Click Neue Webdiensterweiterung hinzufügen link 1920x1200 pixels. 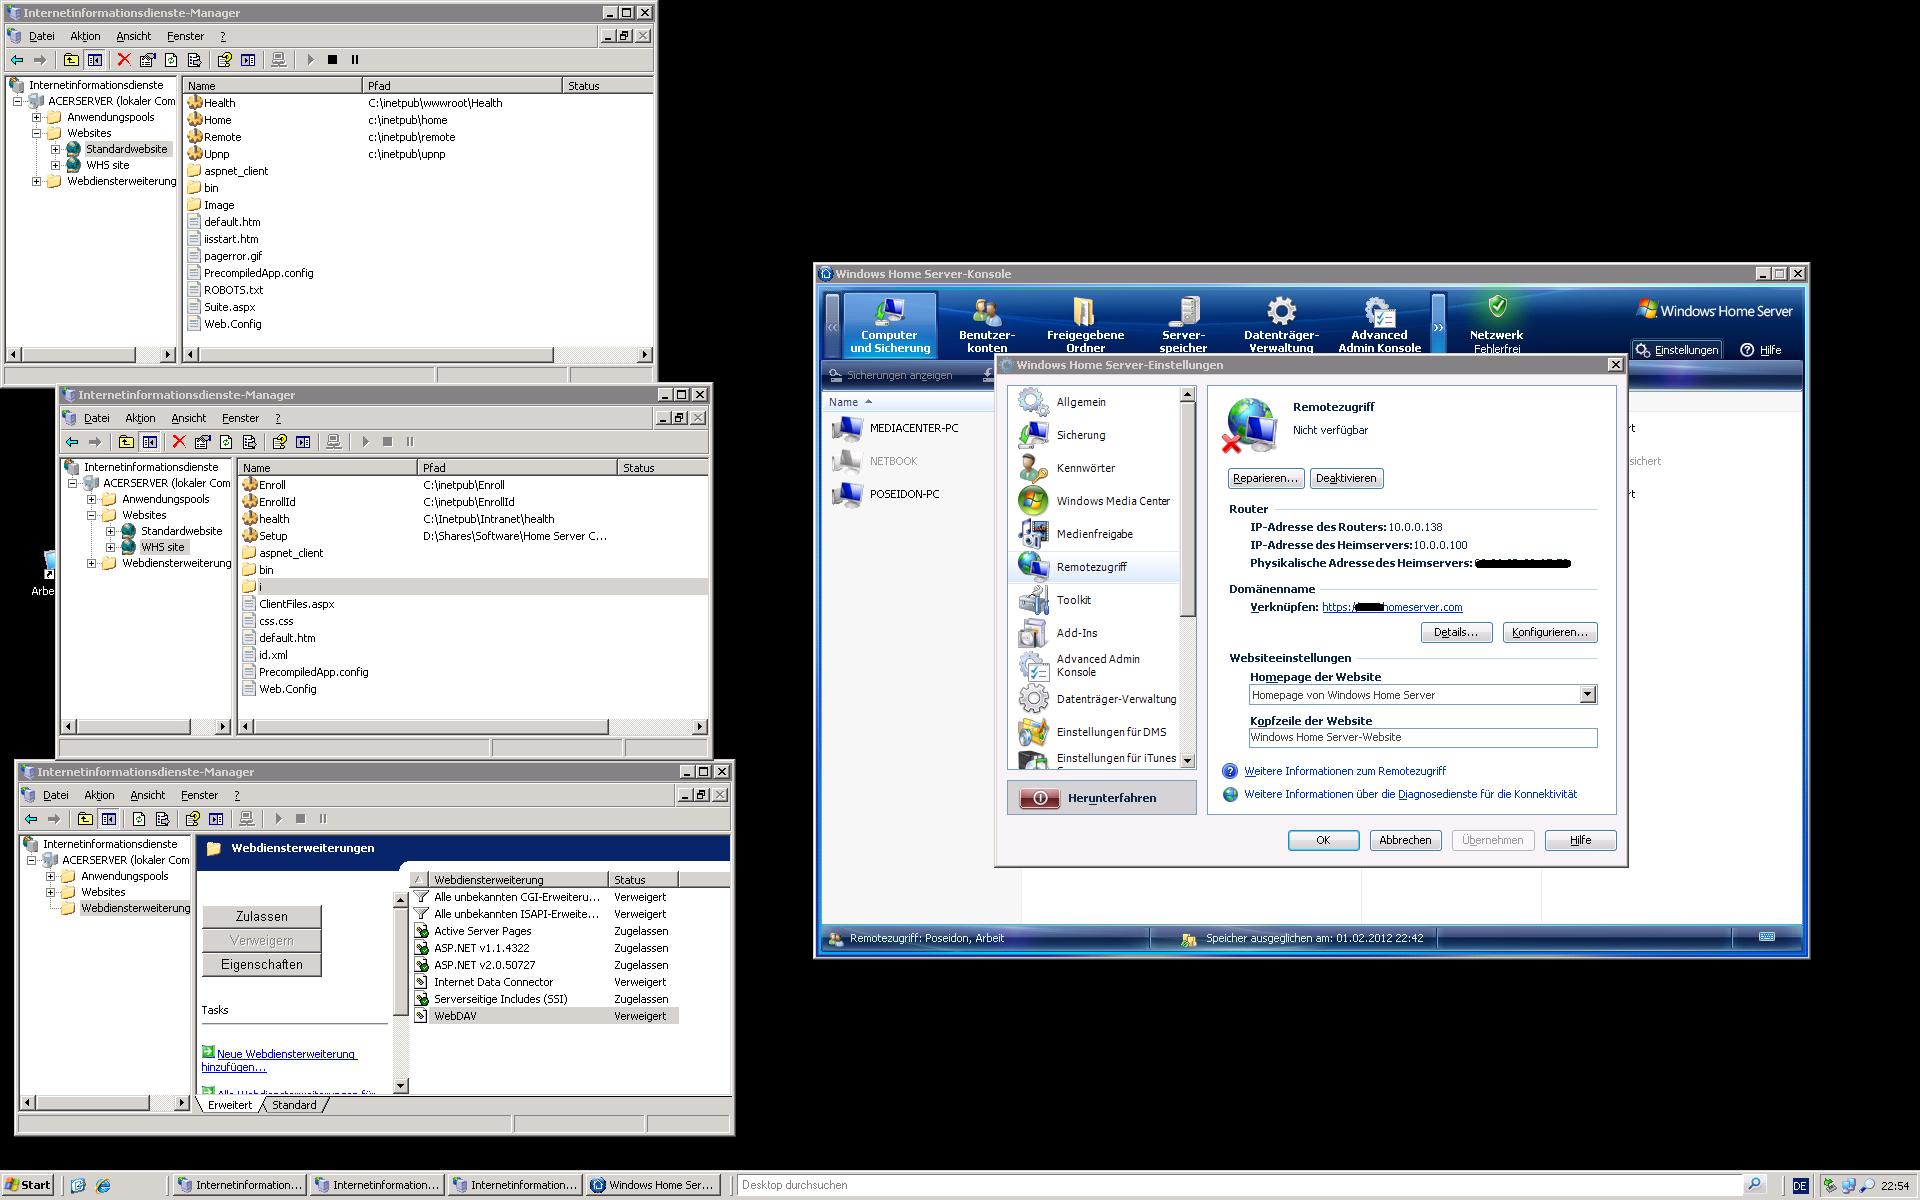coord(280,1060)
